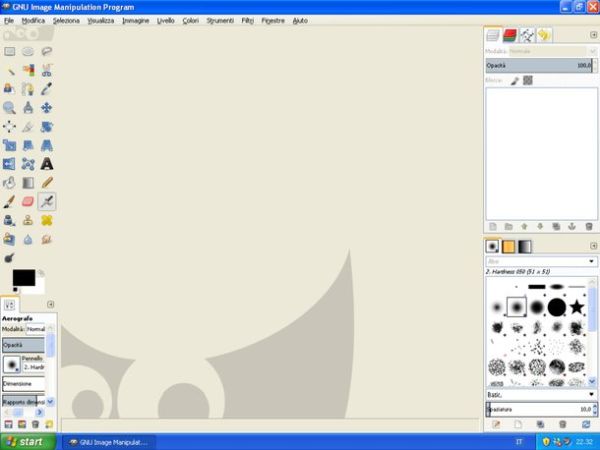Viewport: 600px width, 450px height.
Task: Select the Free Select lasso tool
Action: [47, 51]
